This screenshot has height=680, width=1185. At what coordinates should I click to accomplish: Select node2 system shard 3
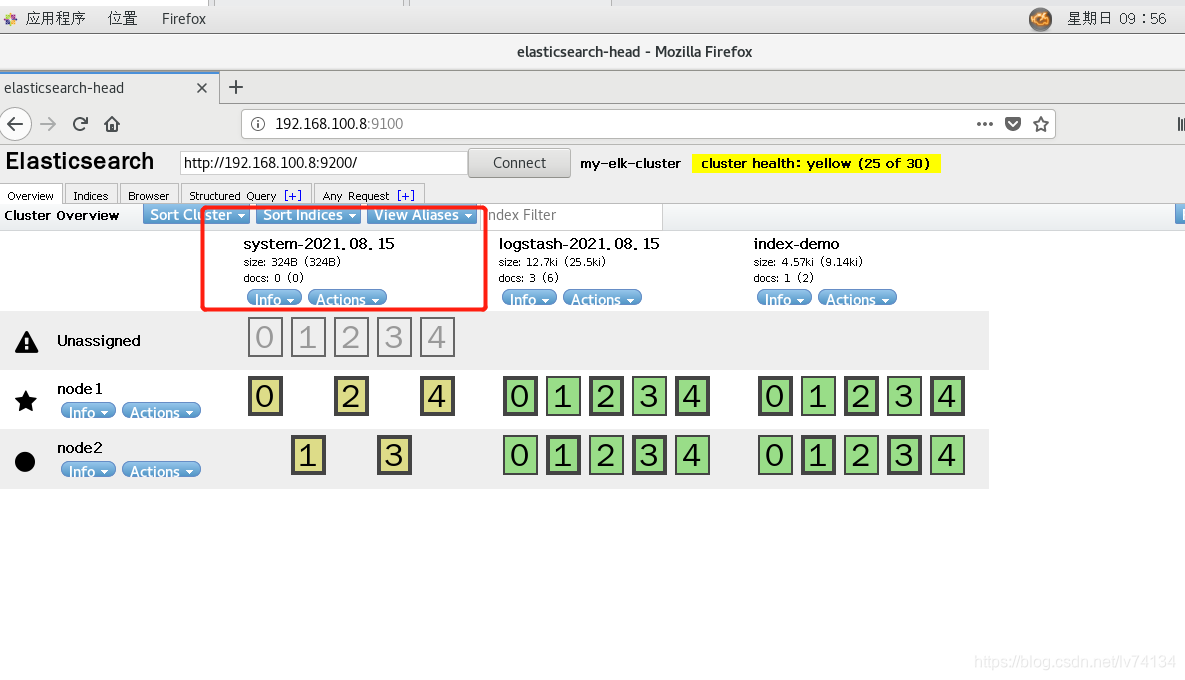(x=394, y=455)
